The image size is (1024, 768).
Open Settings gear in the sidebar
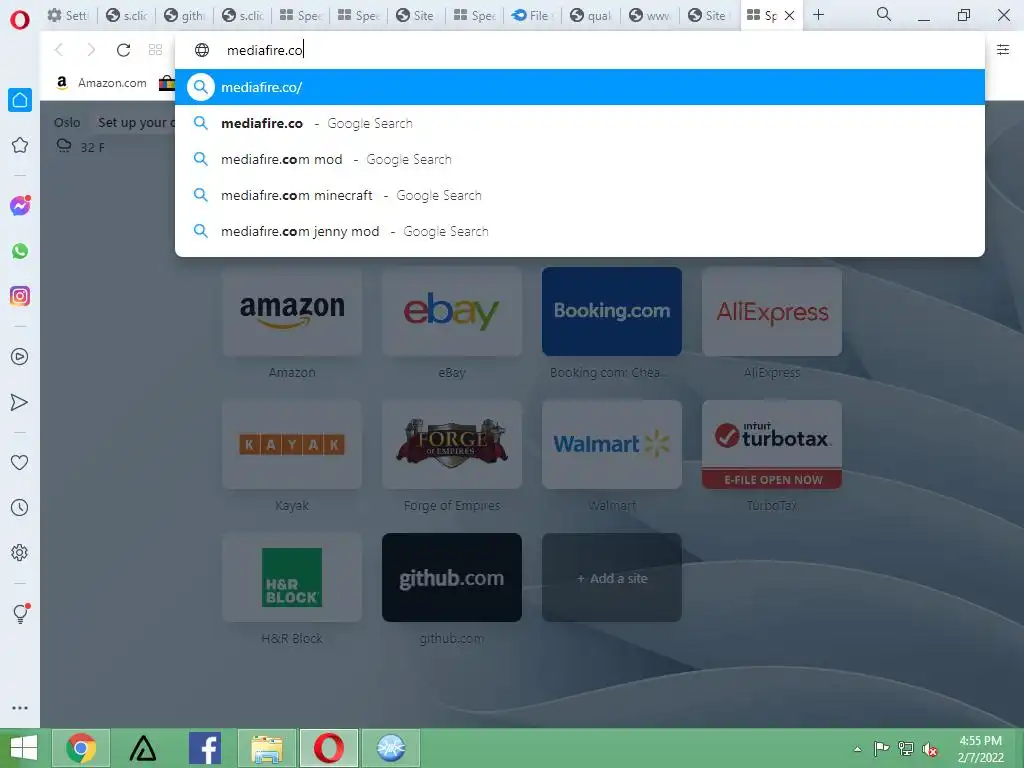[x=20, y=552]
